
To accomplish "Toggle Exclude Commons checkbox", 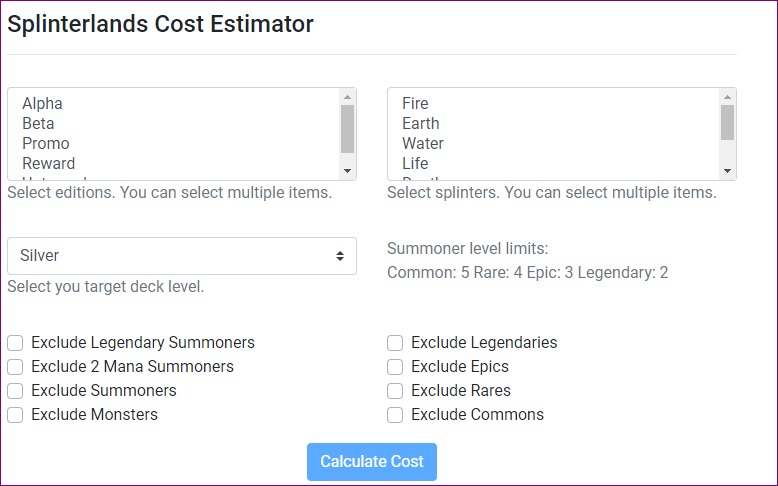I will (395, 415).
